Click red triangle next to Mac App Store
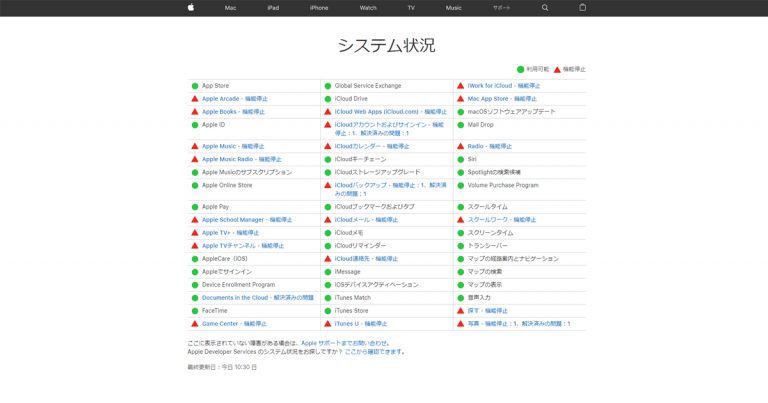768x403 pixels. pos(460,99)
